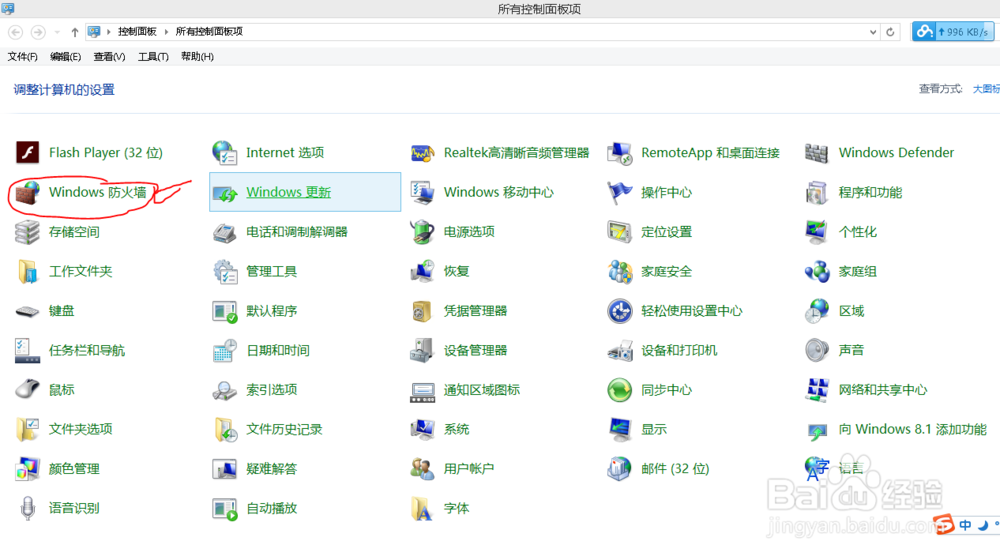Open the 同步中心 icon
The height and width of the screenshot is (560, 1000).
619,390
